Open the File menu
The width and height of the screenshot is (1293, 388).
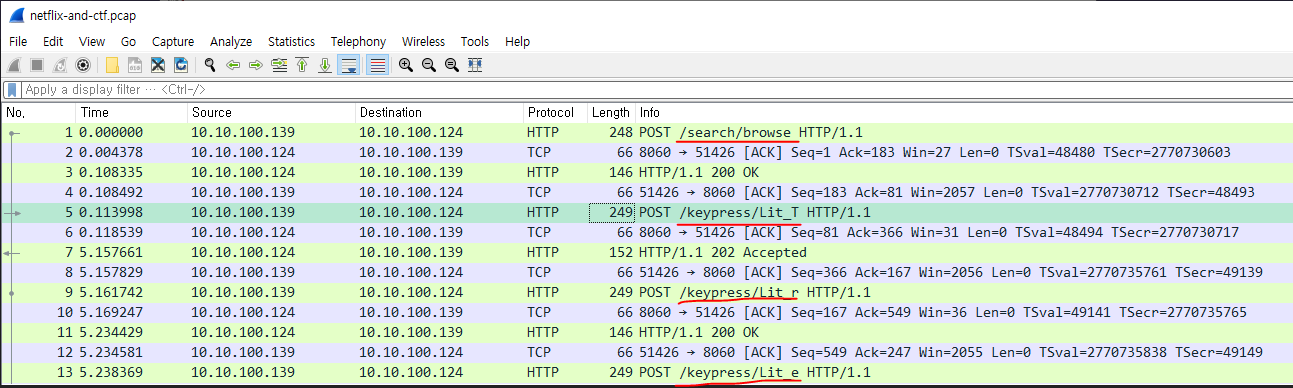pos(18,42)
